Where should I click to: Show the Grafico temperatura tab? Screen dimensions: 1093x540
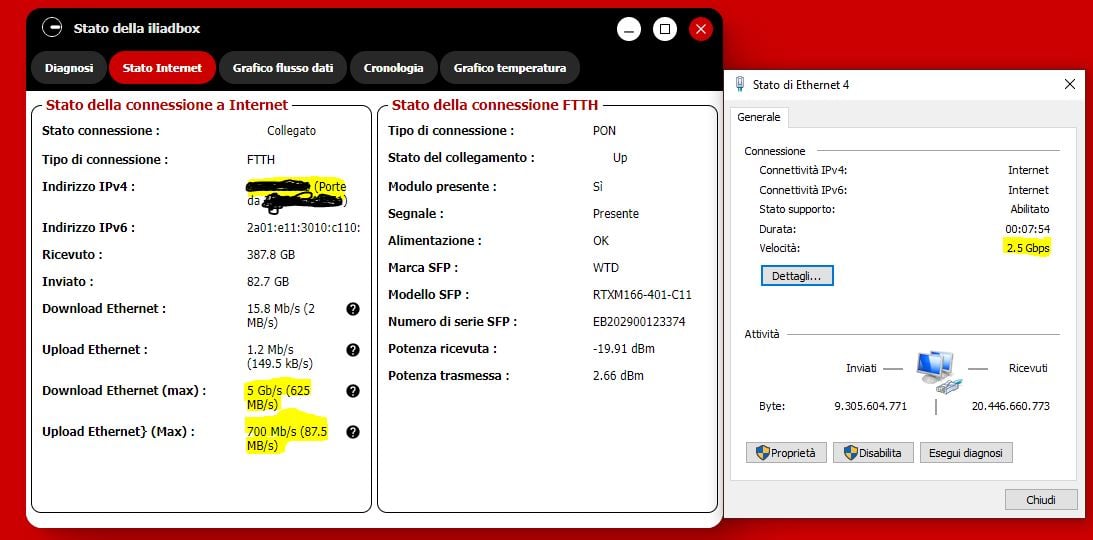point(509,68)
